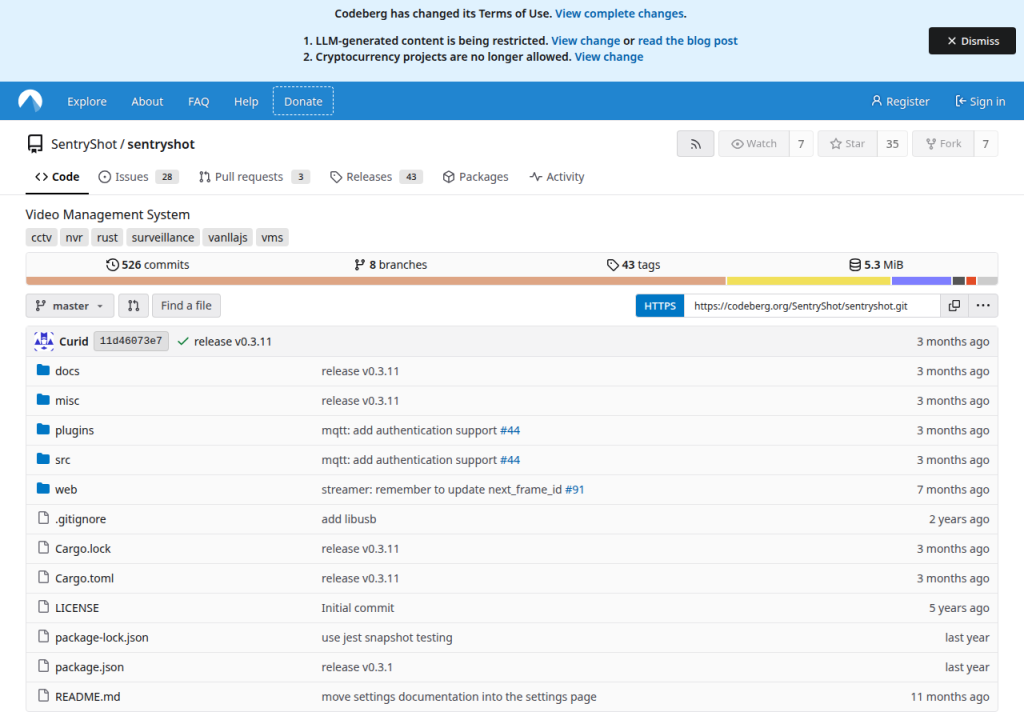This screenshot has height=720, width=1024.
Task: Open the Help navigation link
Action: coord(246,101)
